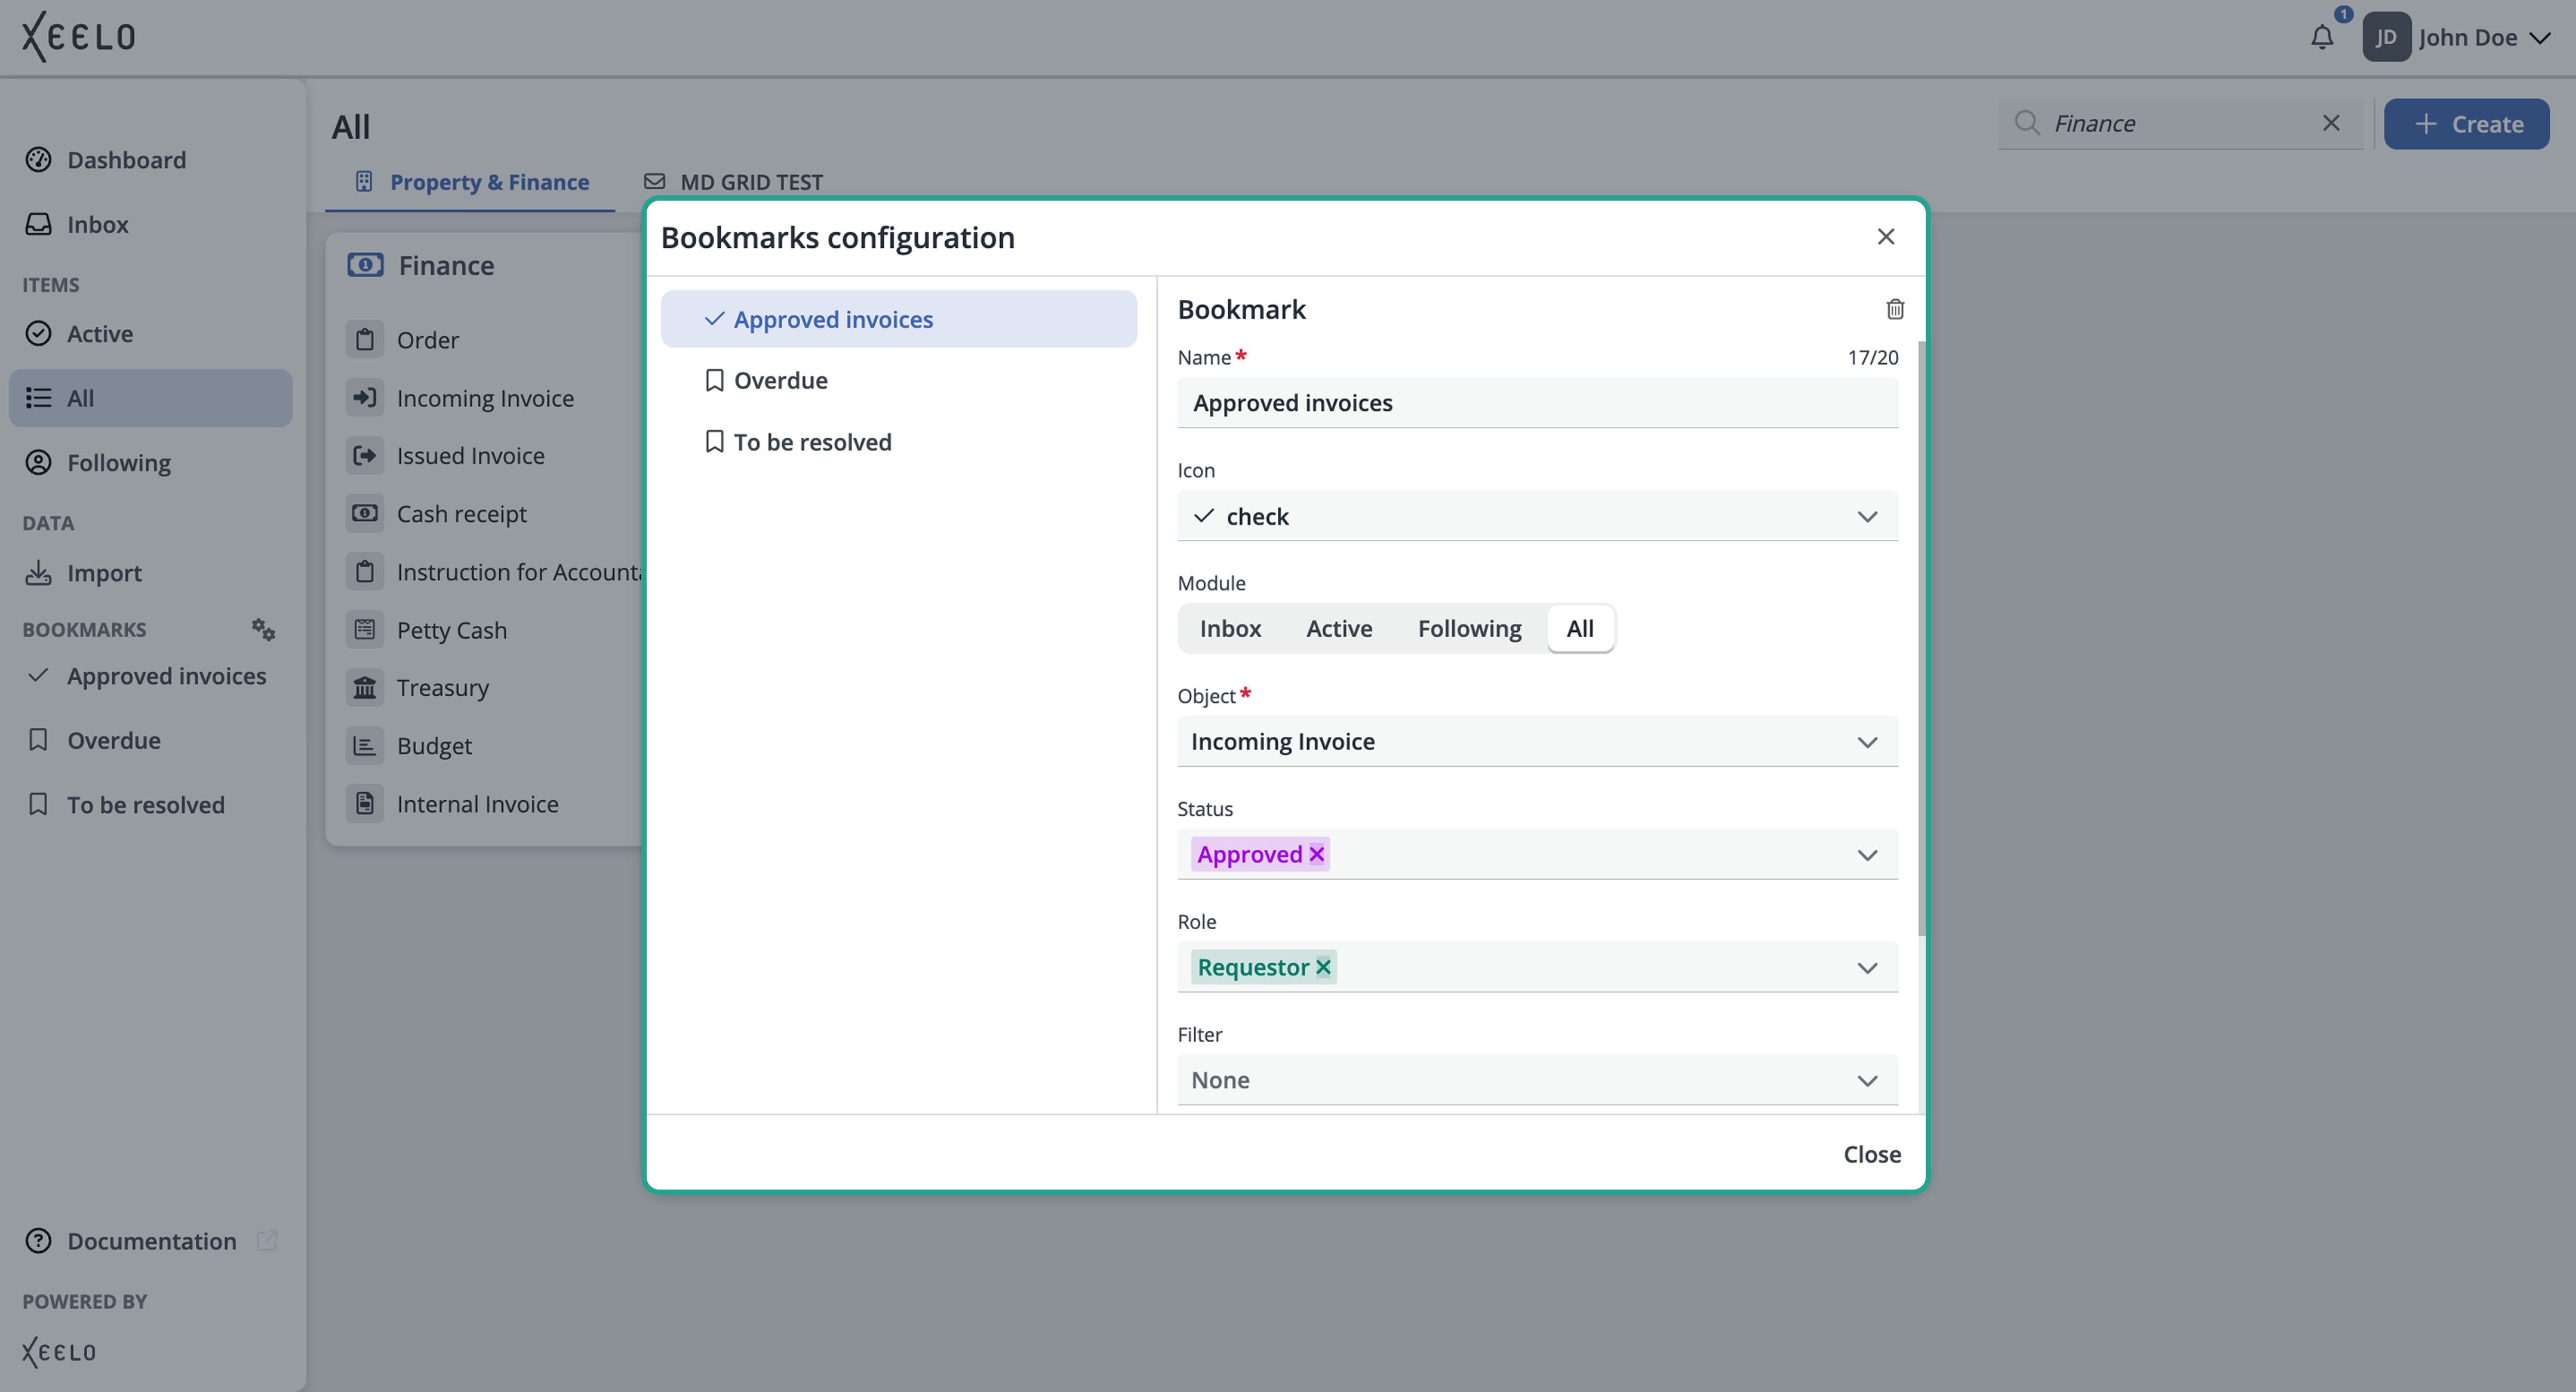Click the dialog vertical scrollbar
This screenshot has height=1392, width=2576.
point(1921,639)
